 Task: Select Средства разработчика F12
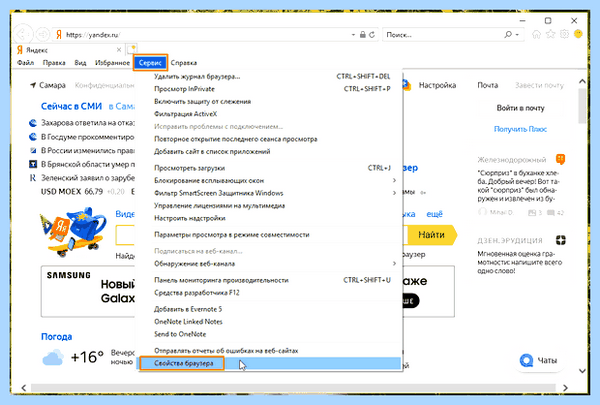click(270, 292)
